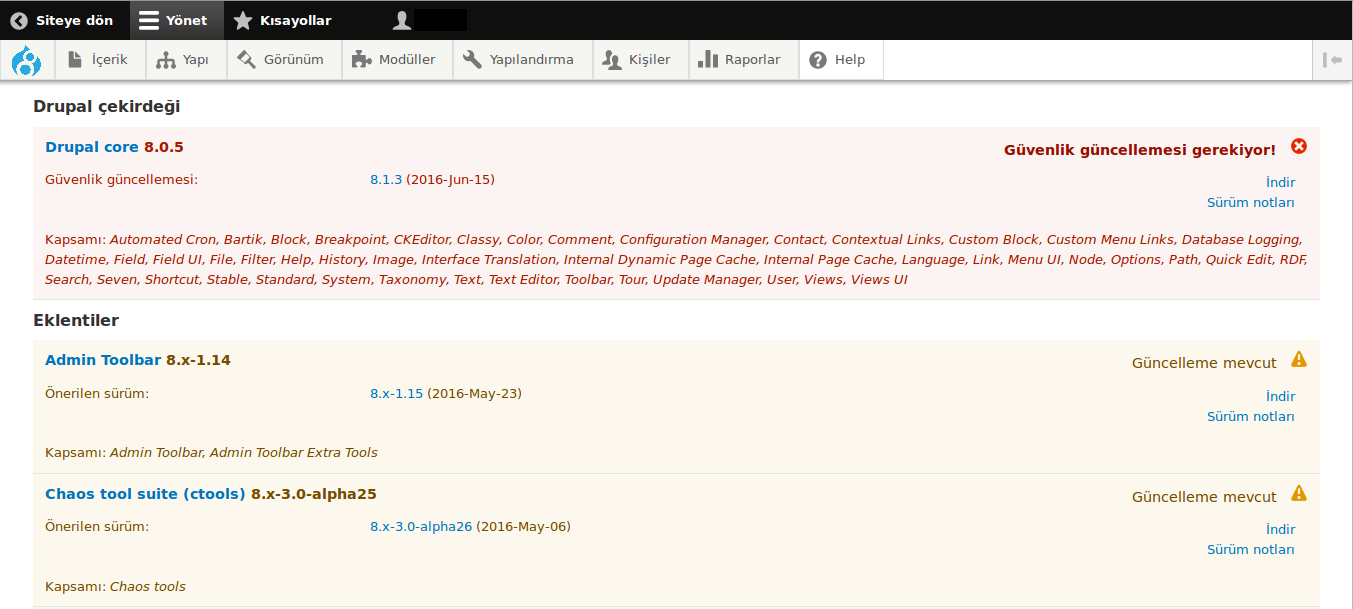This screenshot has height=609, width=1353.
Task: Click the warning triangle icon for Admin Toolbar
Action: (x=1299, y=359)
